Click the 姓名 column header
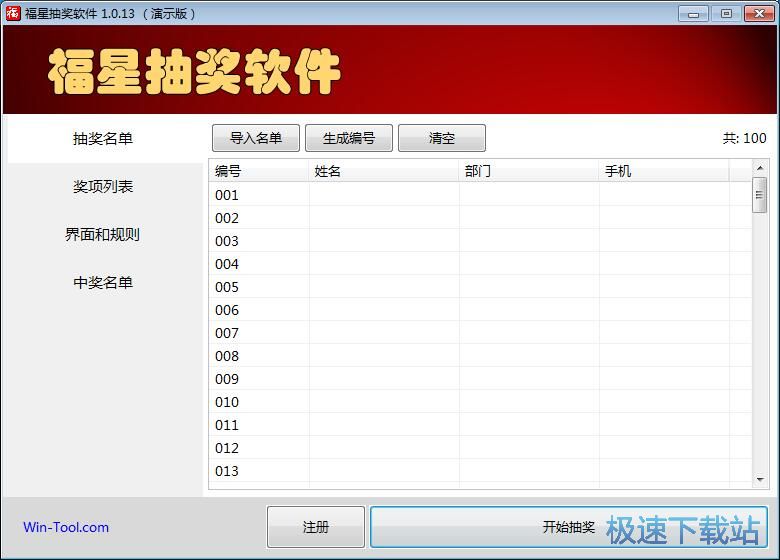780x560 pixels. click(x=384, y=171)
